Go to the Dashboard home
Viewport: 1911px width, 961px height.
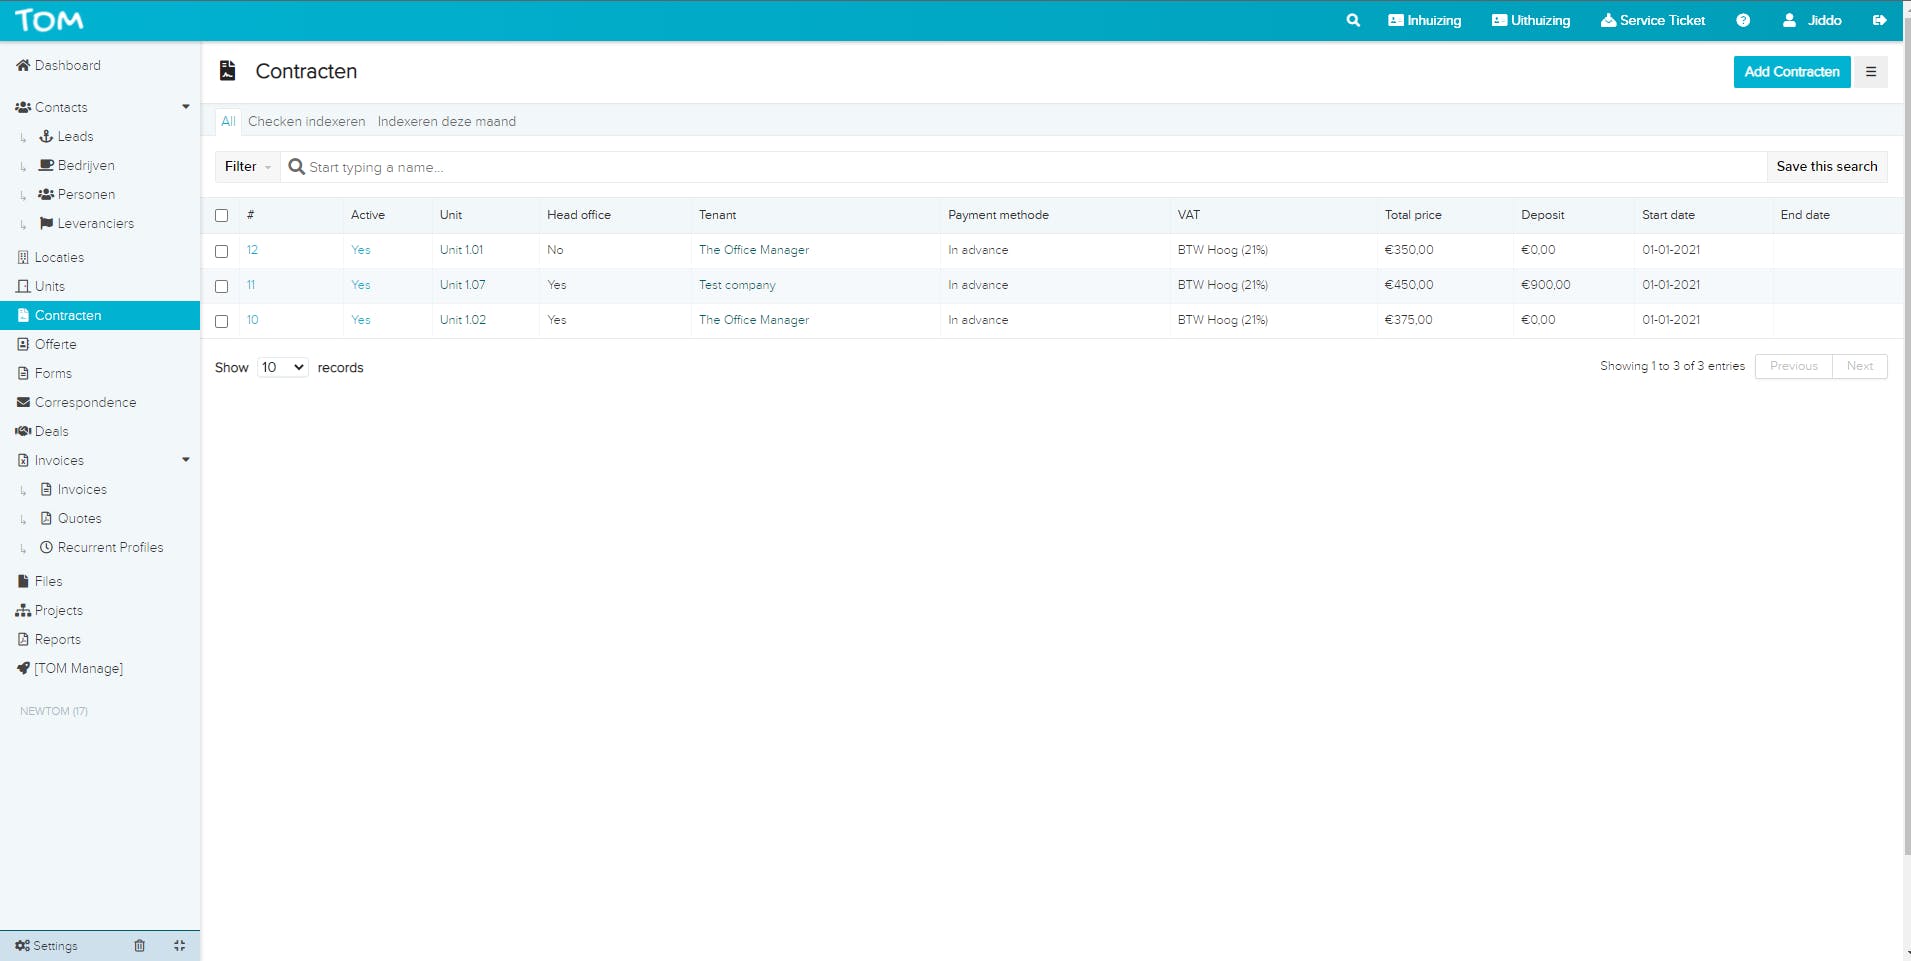58,65
